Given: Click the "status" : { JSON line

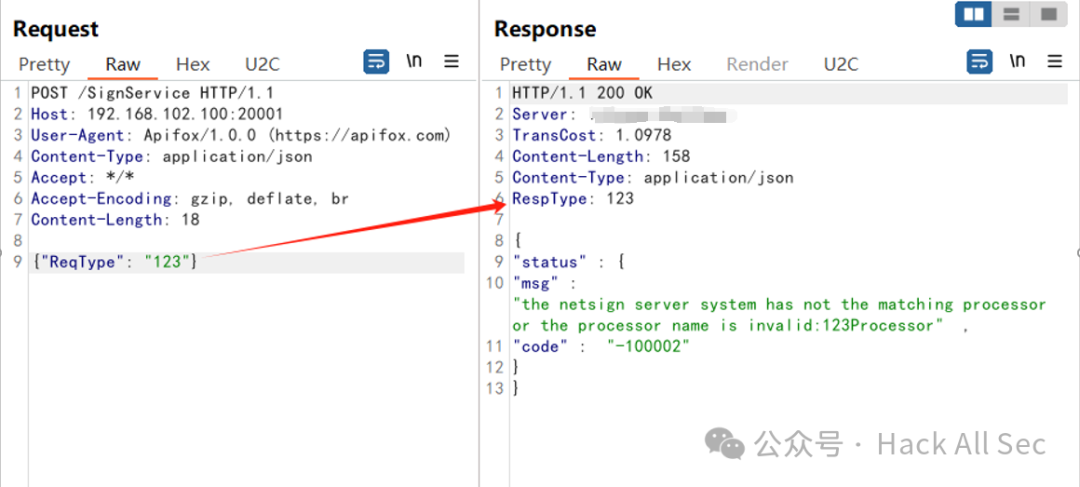Looking at the screenshot, I should click(568, 262).
